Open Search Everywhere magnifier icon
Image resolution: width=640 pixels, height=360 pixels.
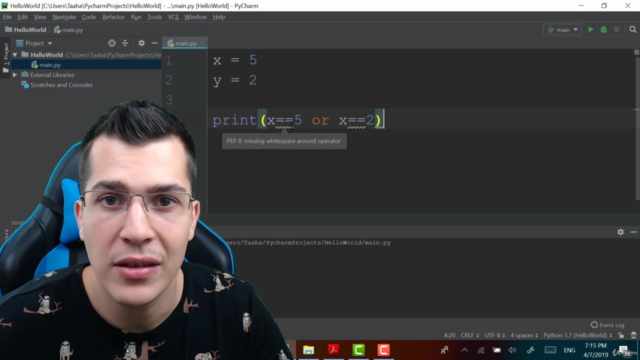(x=633, y=30)
